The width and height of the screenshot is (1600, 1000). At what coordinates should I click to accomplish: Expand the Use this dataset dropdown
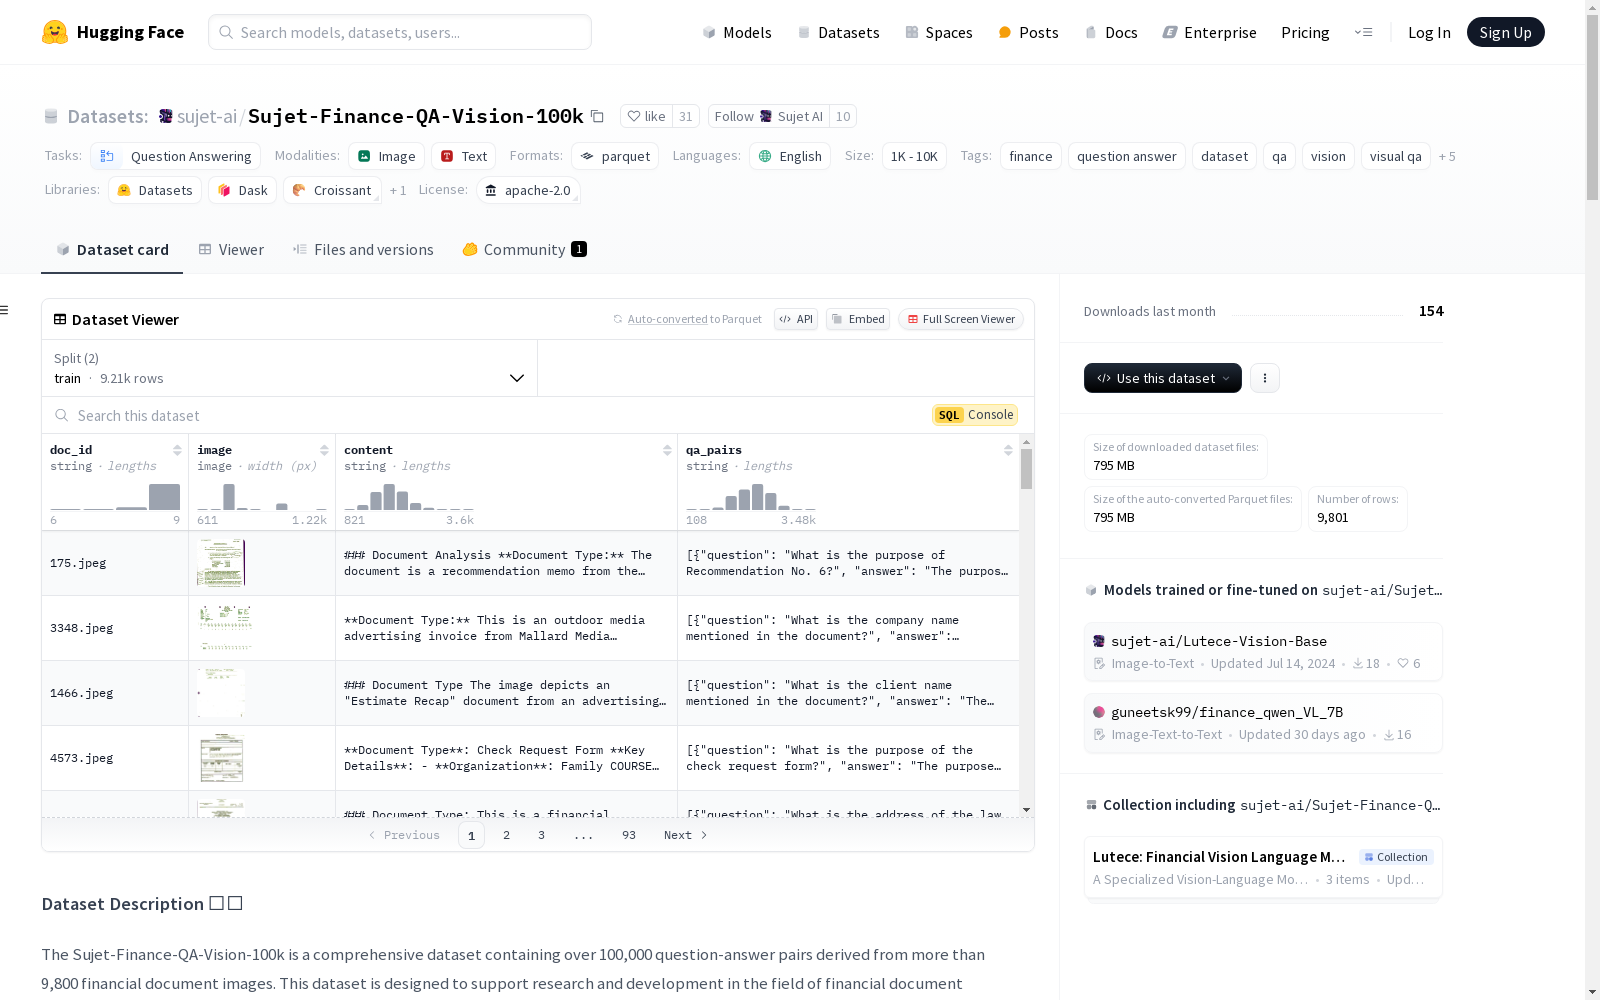[1163, 378]
